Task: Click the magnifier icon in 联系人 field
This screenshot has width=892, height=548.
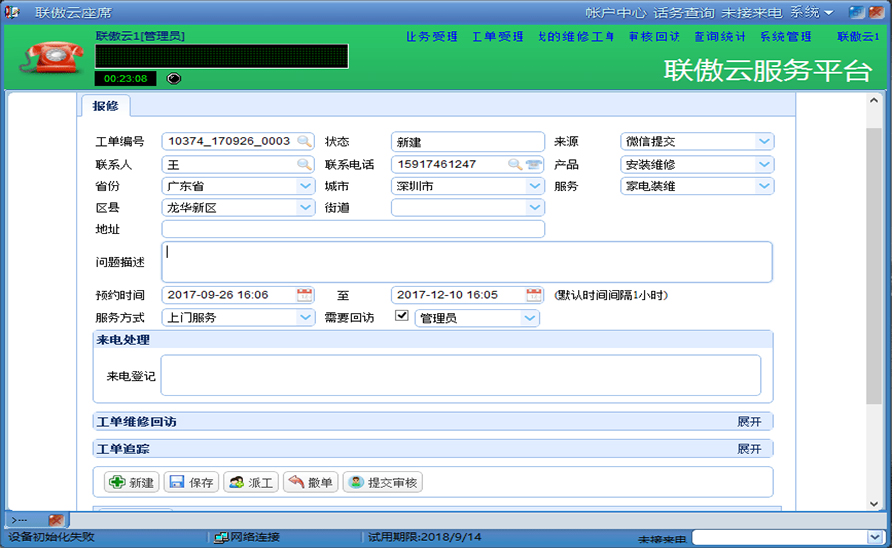Action: (304, 164)
